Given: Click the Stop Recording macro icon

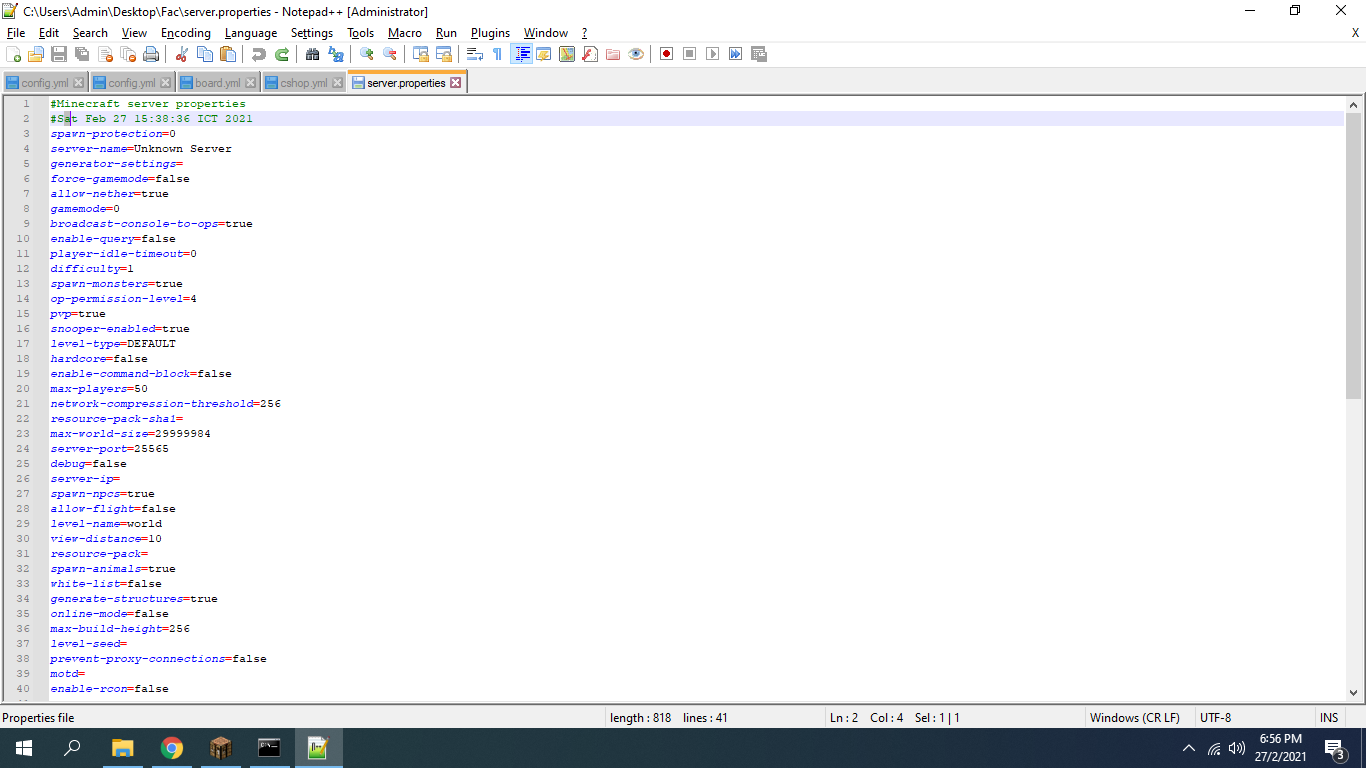Looking at the screenshot, I should [x=690, y=54].
